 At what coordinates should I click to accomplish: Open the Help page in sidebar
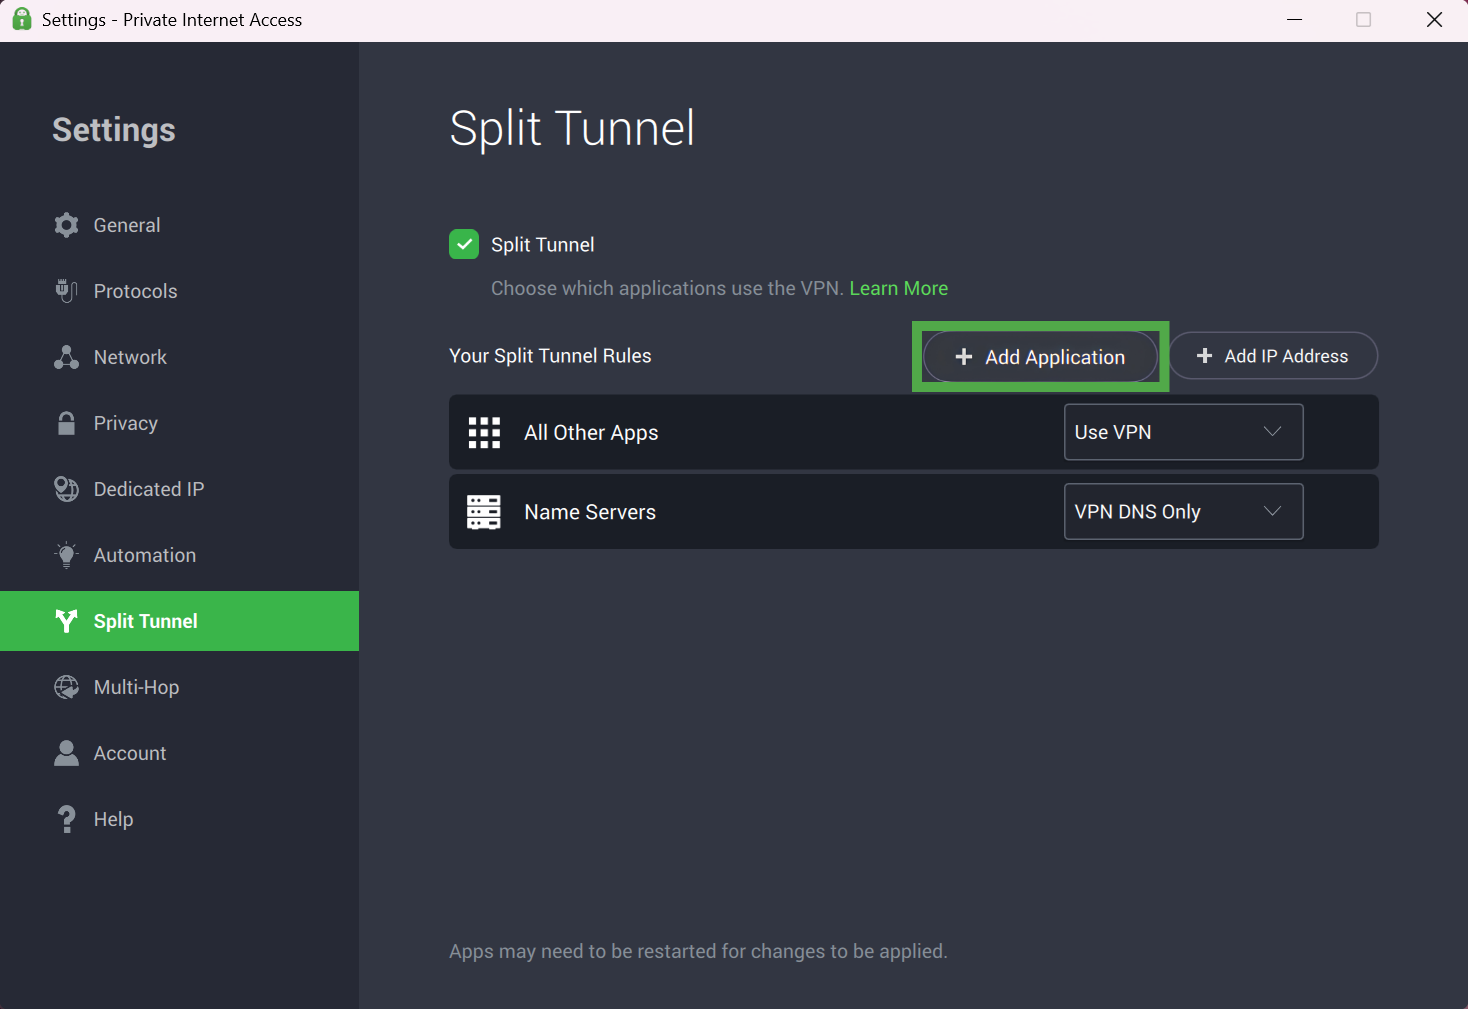tap(179, 819)
